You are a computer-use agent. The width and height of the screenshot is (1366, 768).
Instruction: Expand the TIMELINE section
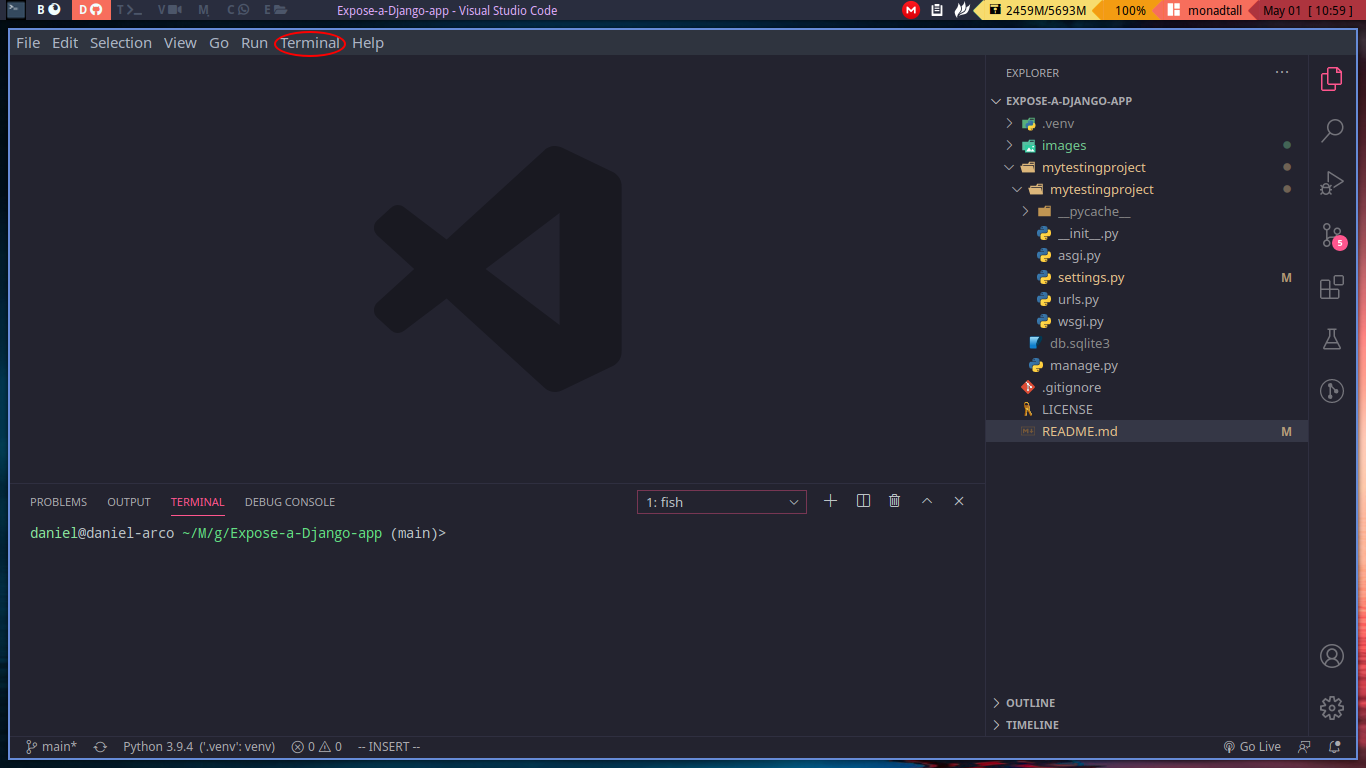click(1032, 725)
